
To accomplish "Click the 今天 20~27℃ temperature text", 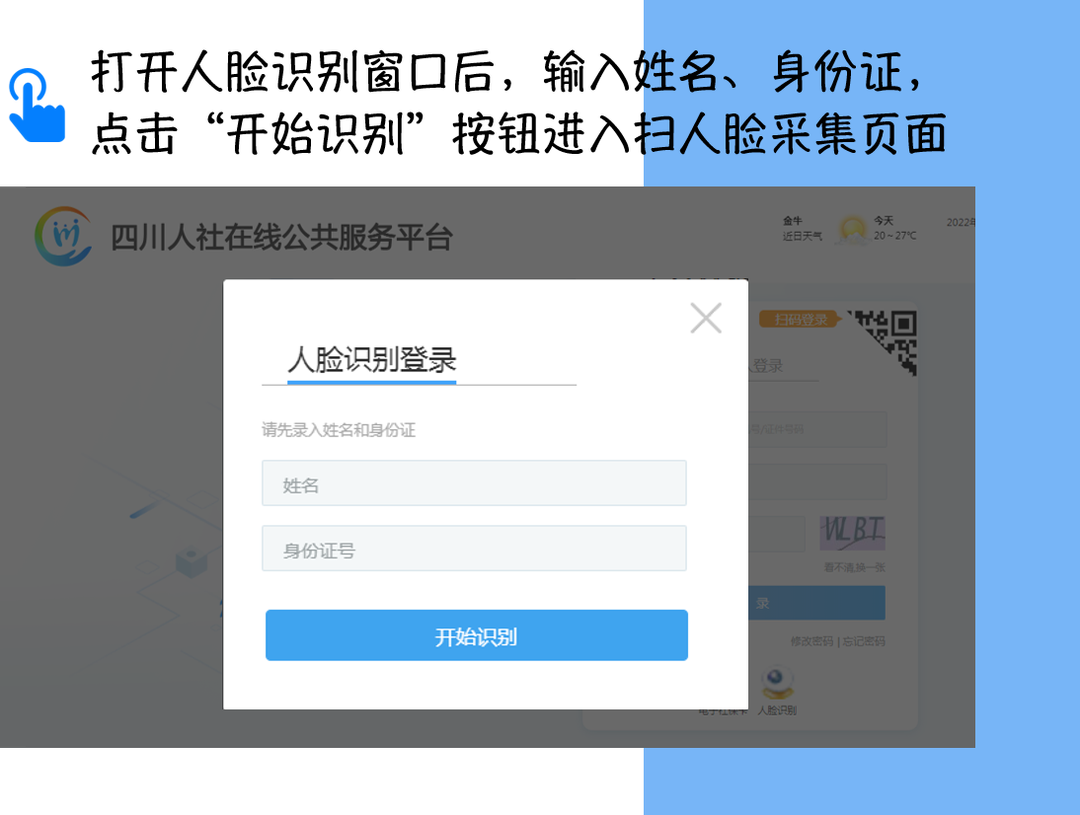I will coord(895,228).
